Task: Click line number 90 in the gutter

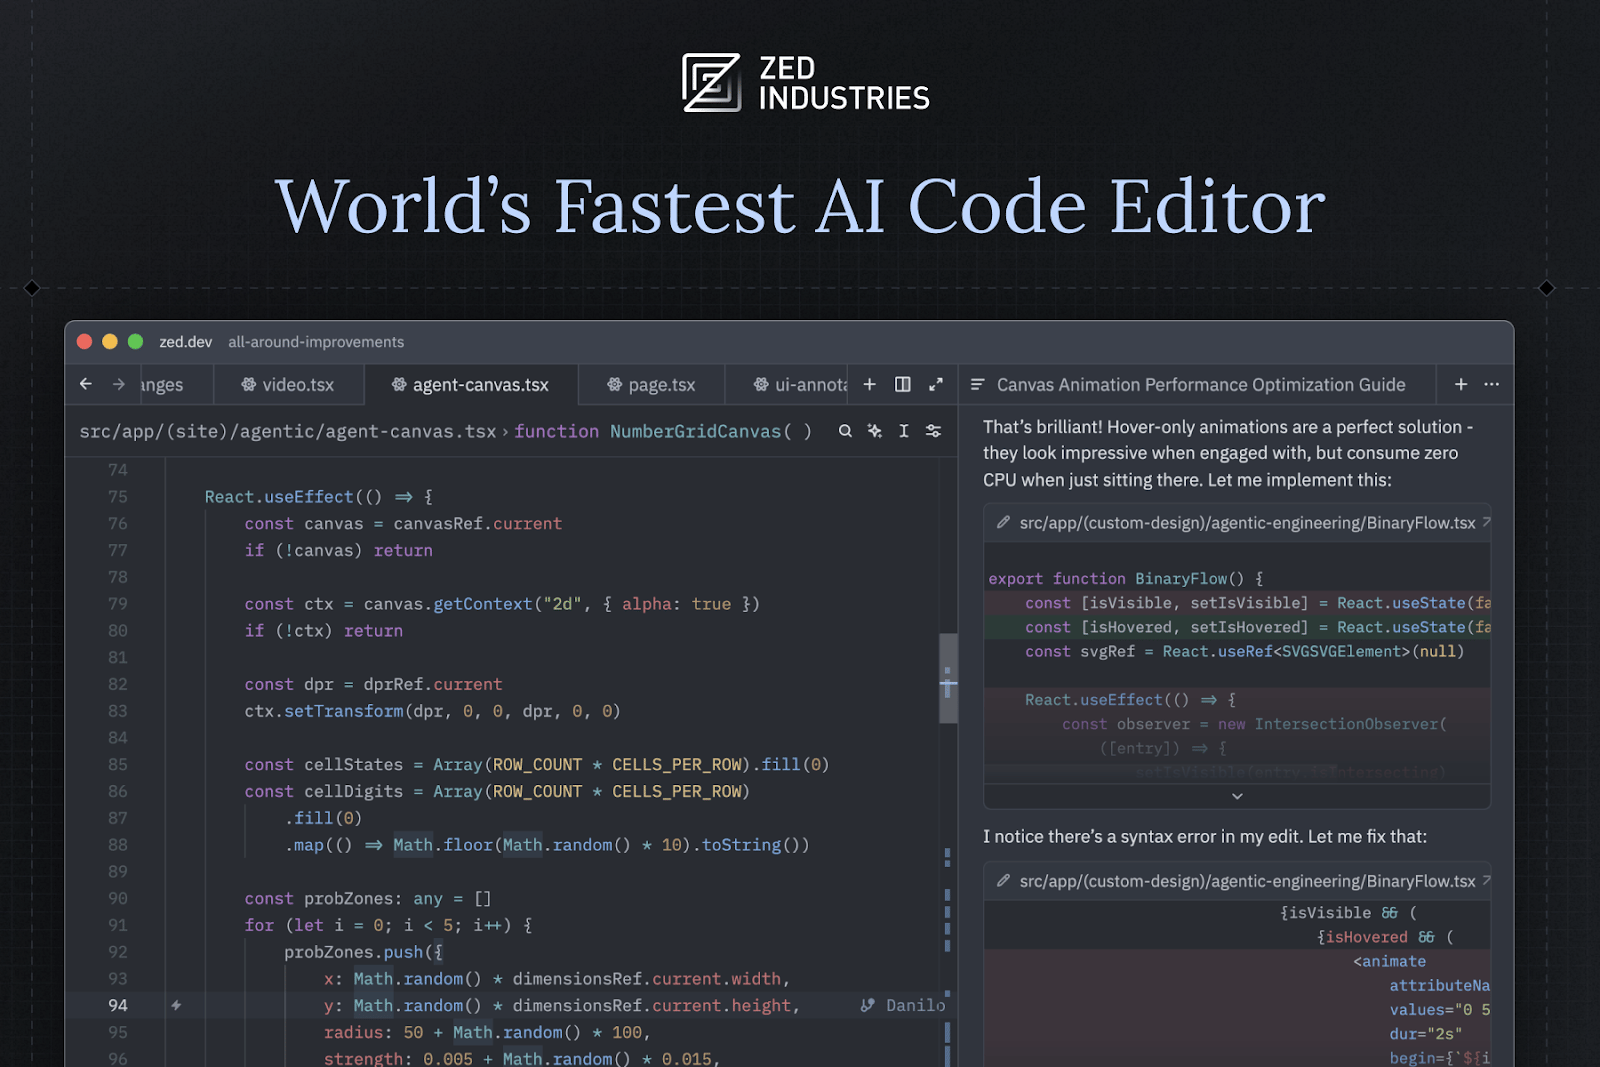Action: click(117, 899)
